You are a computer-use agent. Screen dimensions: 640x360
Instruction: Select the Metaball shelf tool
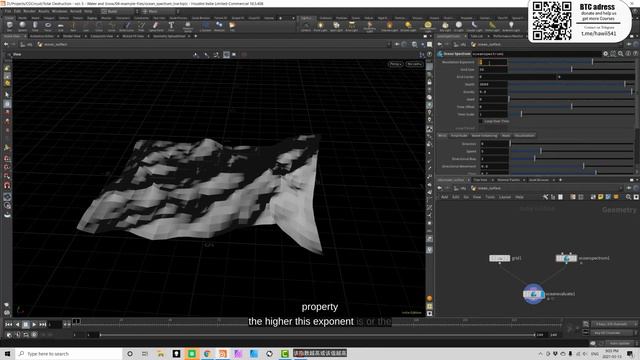pyautogui.click(x=219, y=26)
